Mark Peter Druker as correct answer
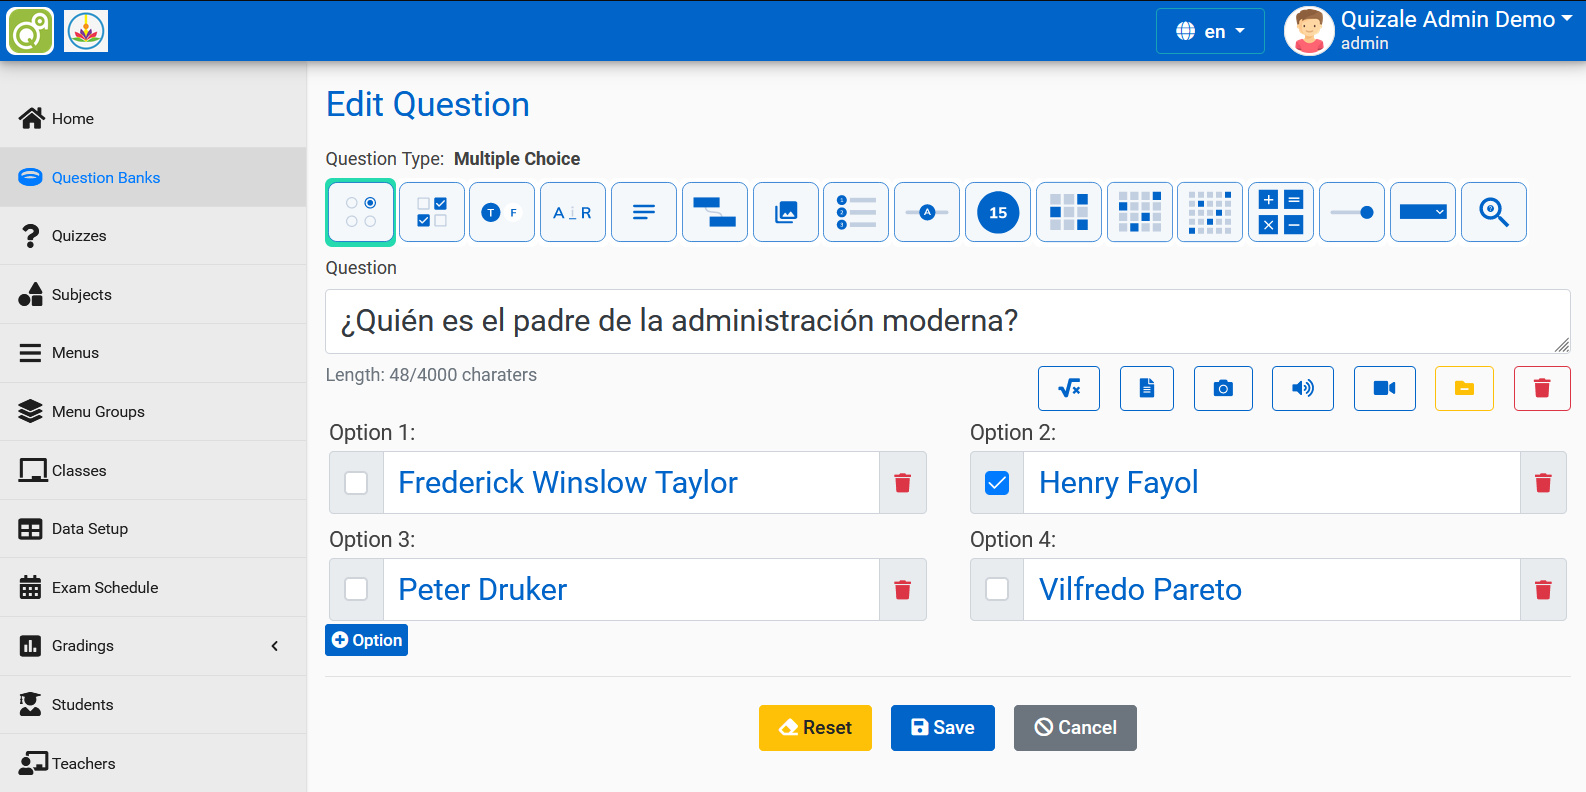Image resolution: width=1586 pixels, height=792 pixels. coord(356,590)
